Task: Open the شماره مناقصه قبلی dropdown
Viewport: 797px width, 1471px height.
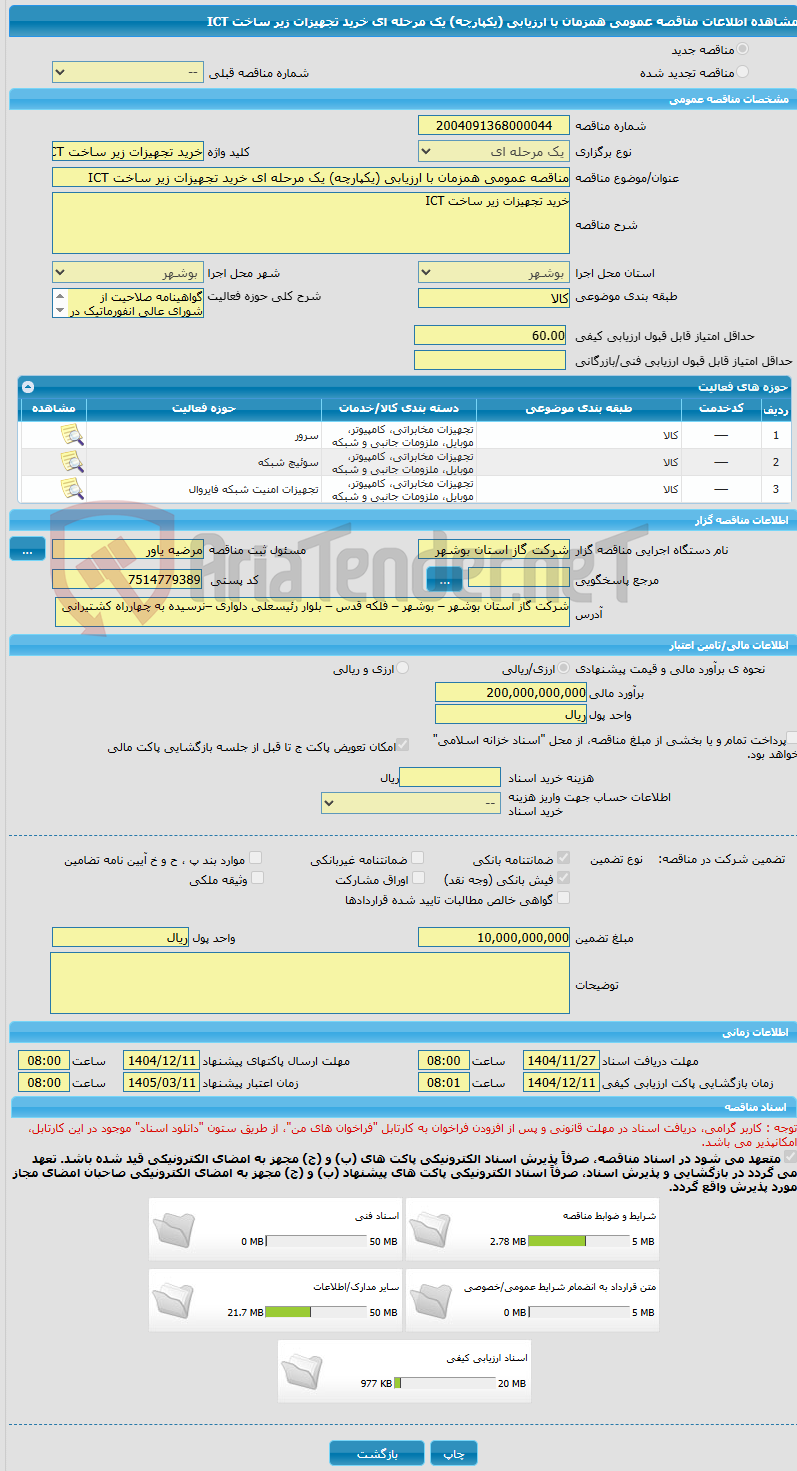Action: click(127, 73)
